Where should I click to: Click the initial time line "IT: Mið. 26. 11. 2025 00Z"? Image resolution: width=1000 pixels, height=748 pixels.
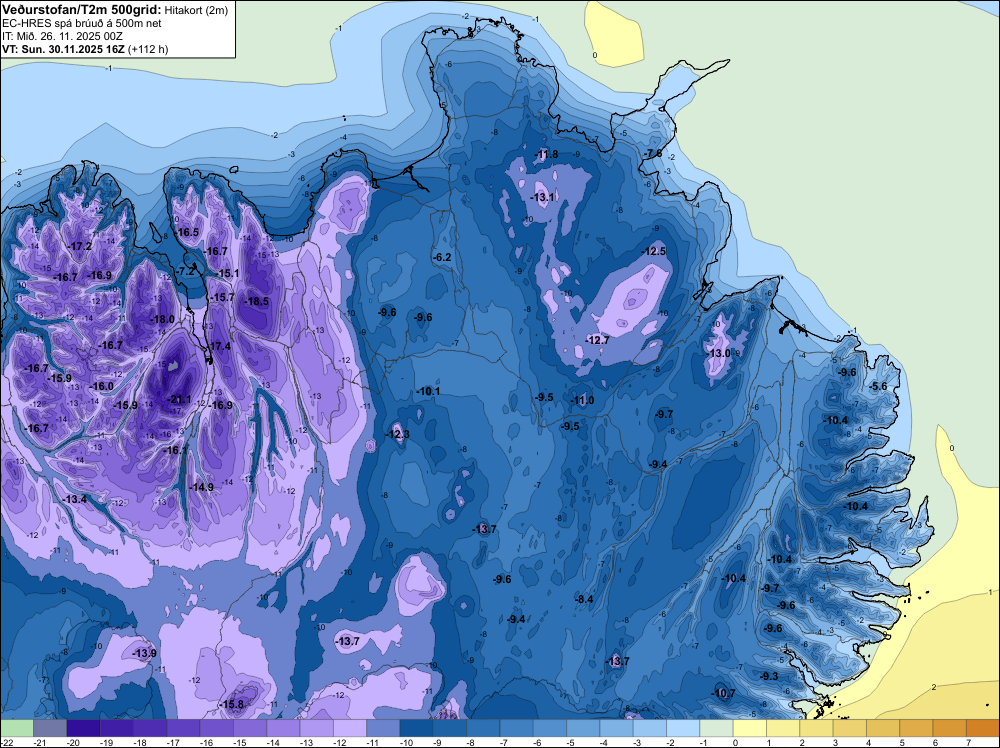62,36
